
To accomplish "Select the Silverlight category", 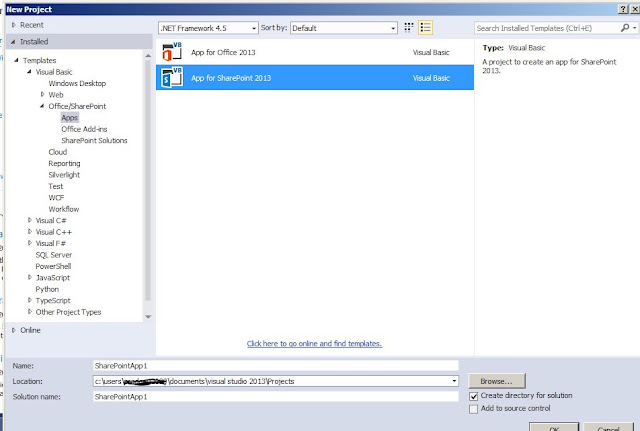I will [x=64, y=175].
